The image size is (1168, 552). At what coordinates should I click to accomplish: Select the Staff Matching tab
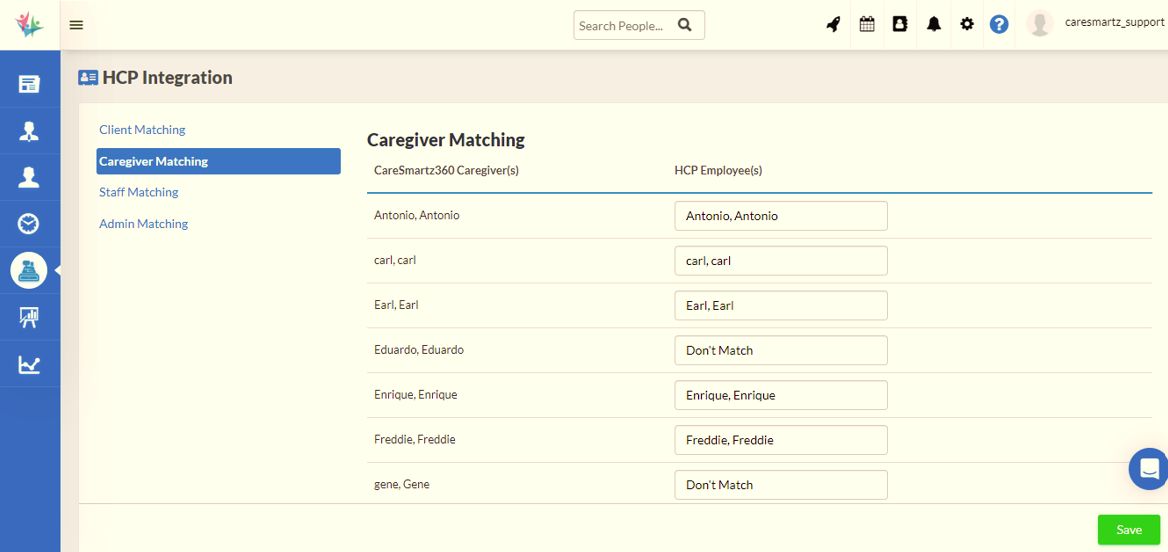[x=139, y=192]
